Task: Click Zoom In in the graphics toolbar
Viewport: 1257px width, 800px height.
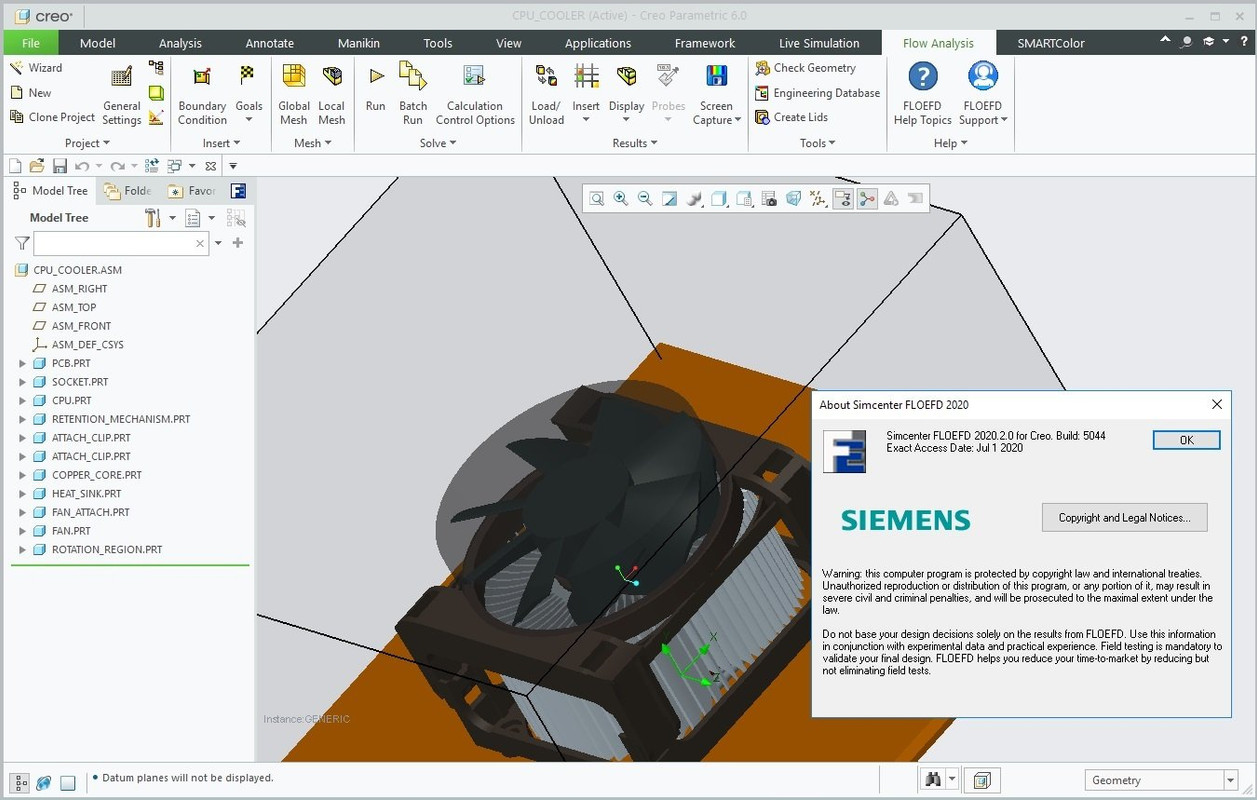Action: (621, 199)
